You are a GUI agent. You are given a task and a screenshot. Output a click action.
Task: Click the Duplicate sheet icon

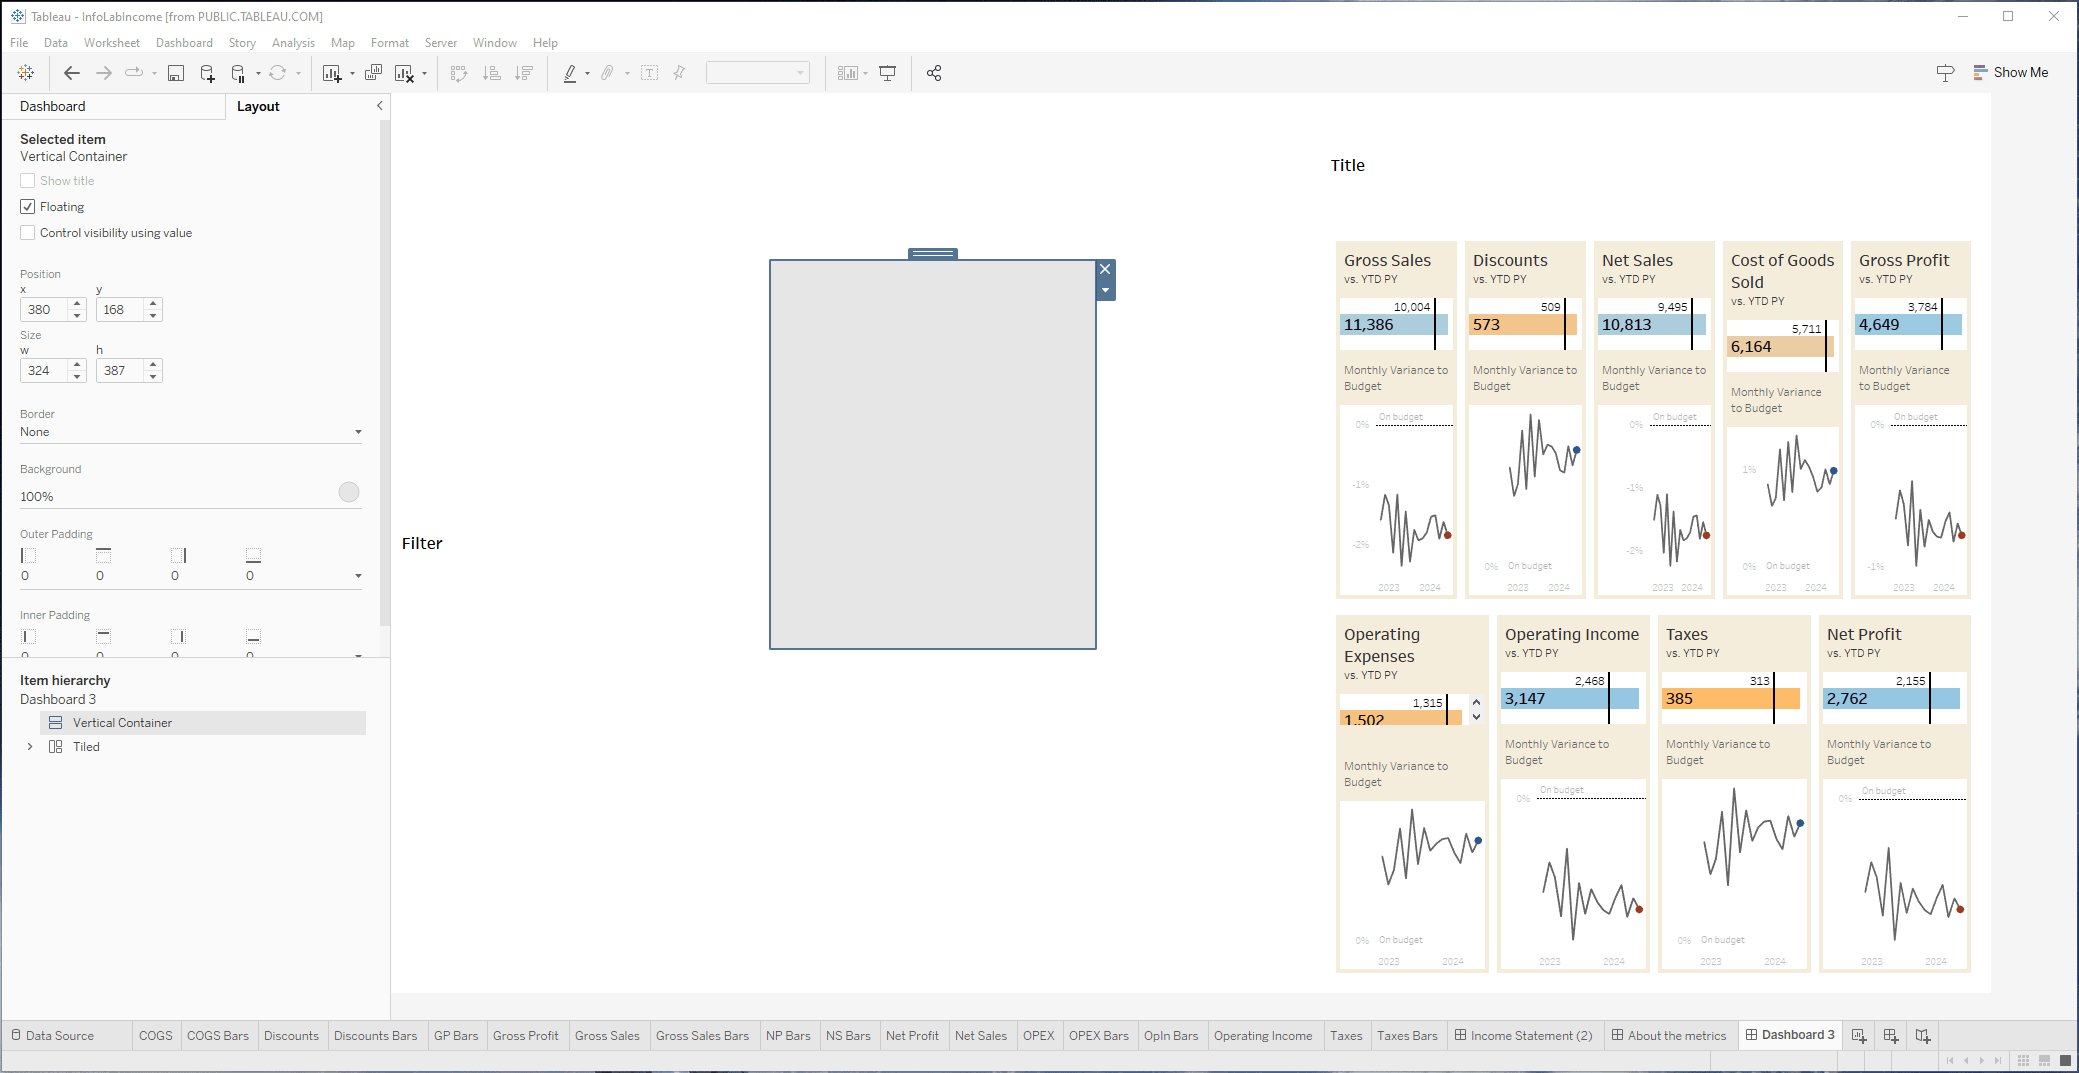373,73
